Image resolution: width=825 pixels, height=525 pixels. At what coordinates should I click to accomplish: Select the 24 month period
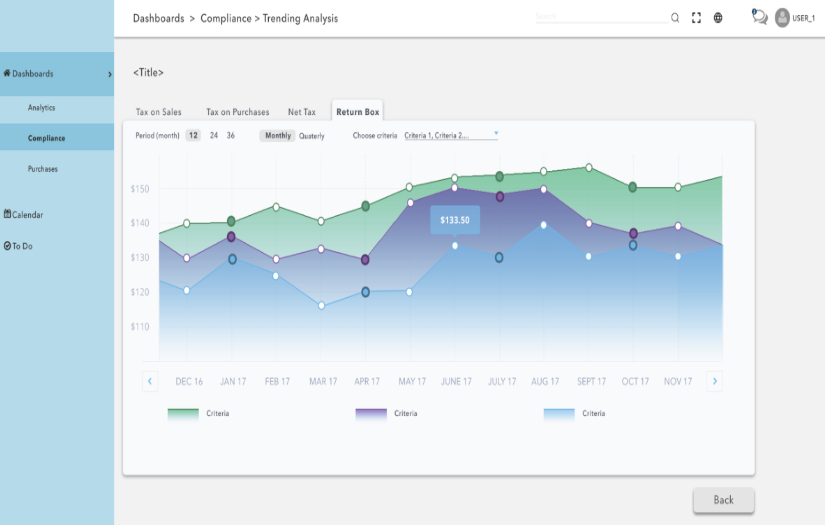pyautogui.click(x=214, y=136)
